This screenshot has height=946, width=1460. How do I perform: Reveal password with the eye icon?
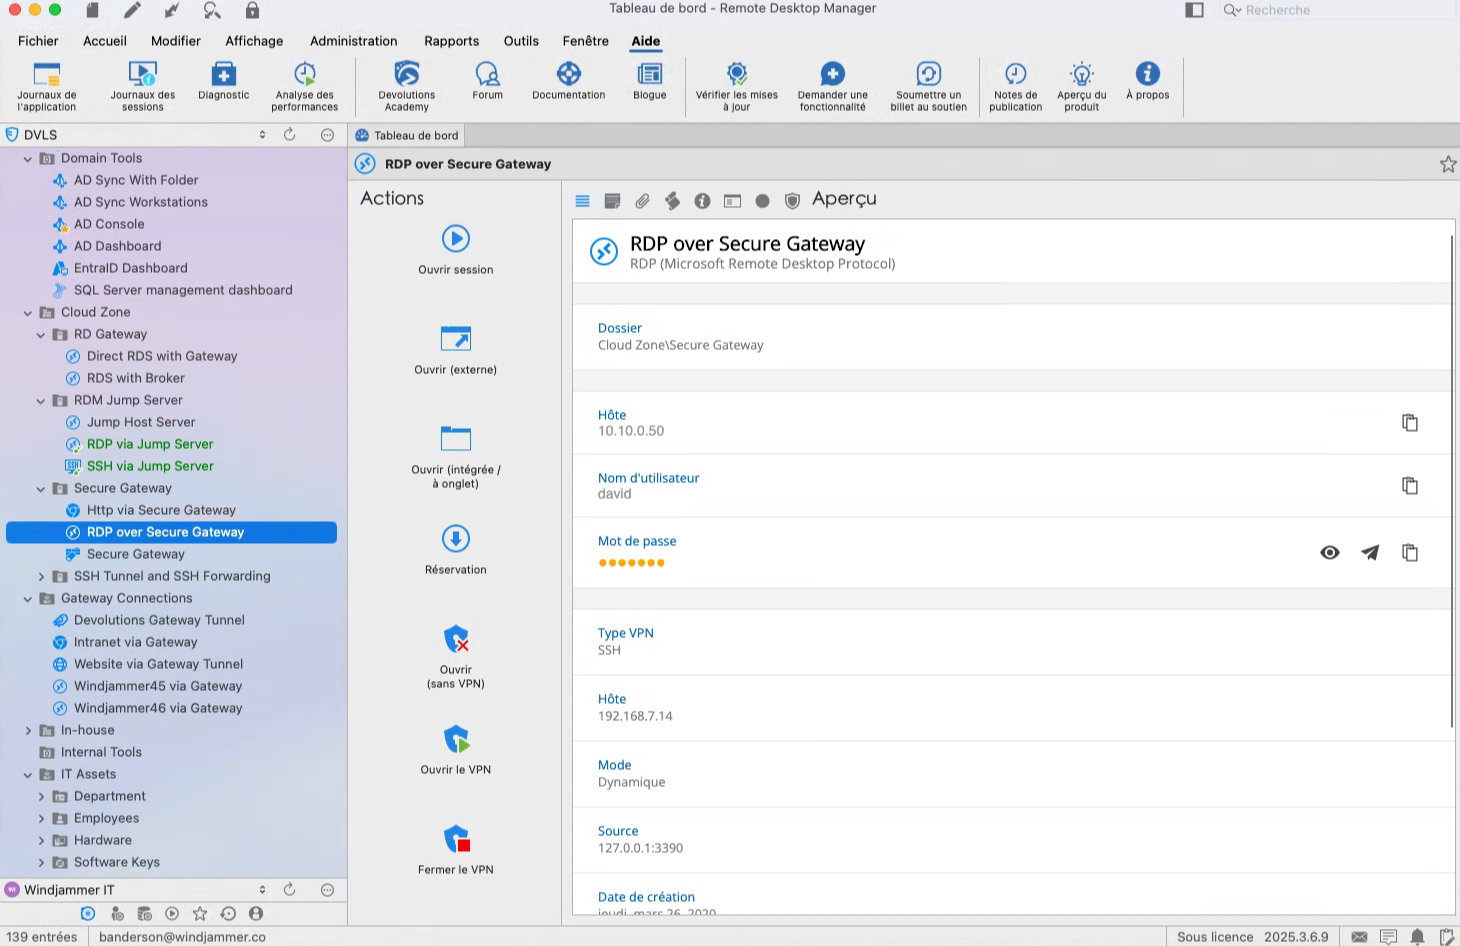pyautogui.click(x=1329, y=553)
